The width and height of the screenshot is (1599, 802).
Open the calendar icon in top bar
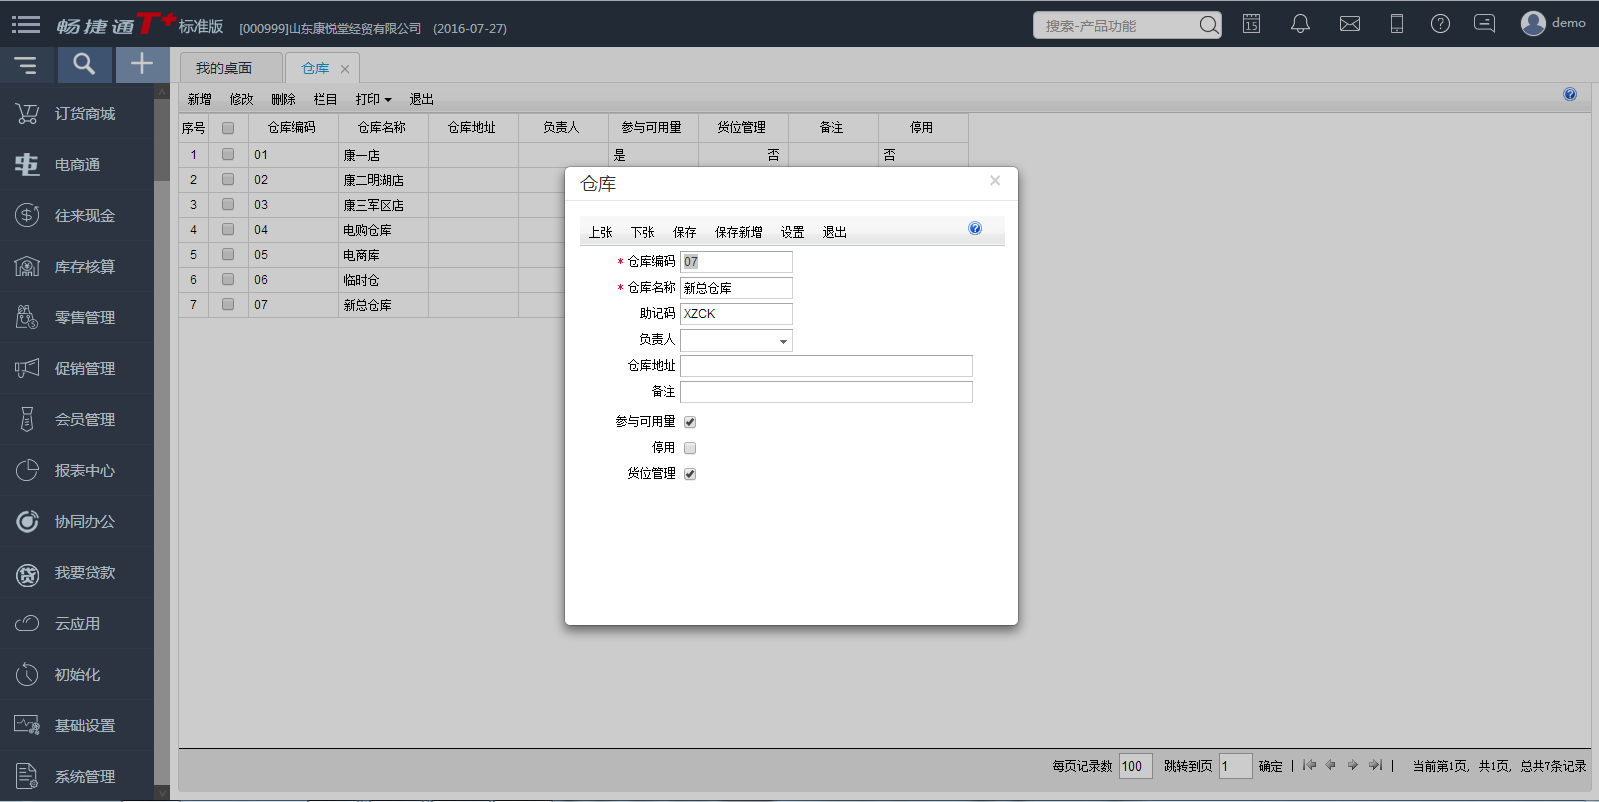point(1251,24)
